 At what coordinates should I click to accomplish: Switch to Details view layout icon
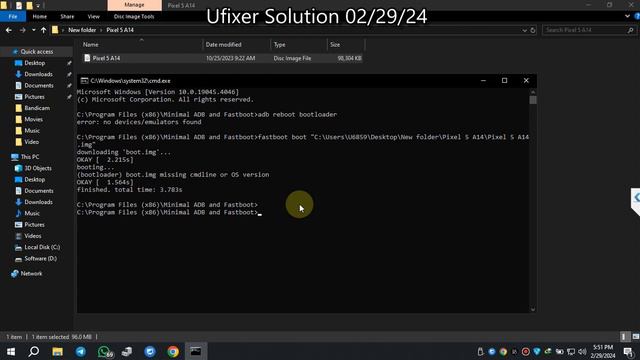624,337
